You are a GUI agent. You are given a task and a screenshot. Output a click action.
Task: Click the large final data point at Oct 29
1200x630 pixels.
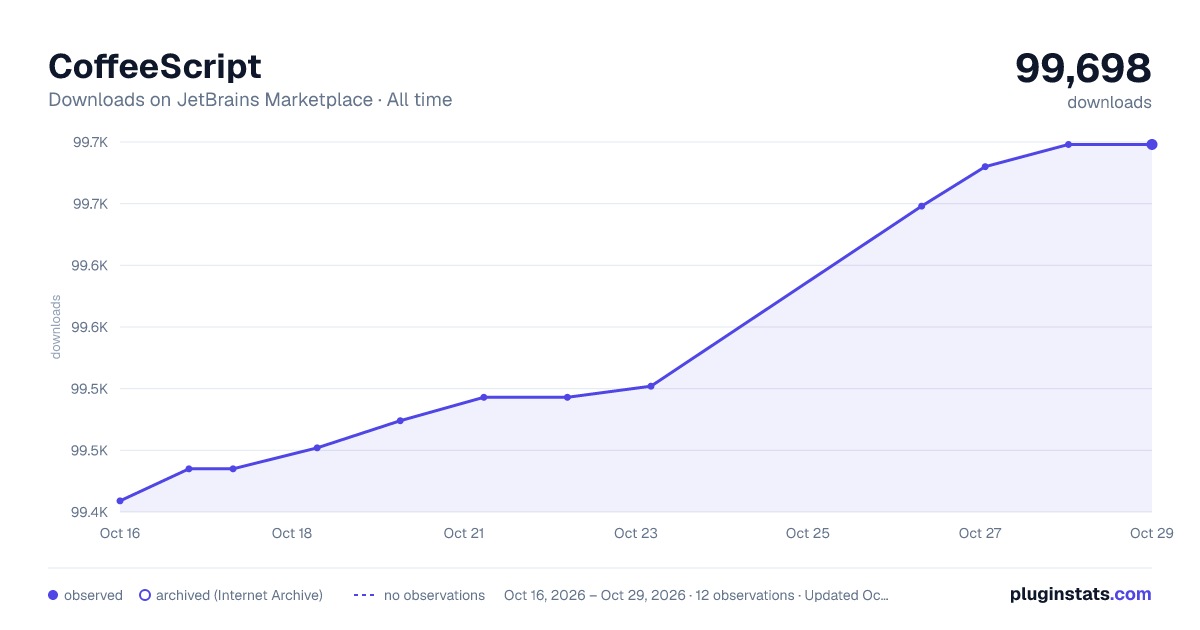1152,145
